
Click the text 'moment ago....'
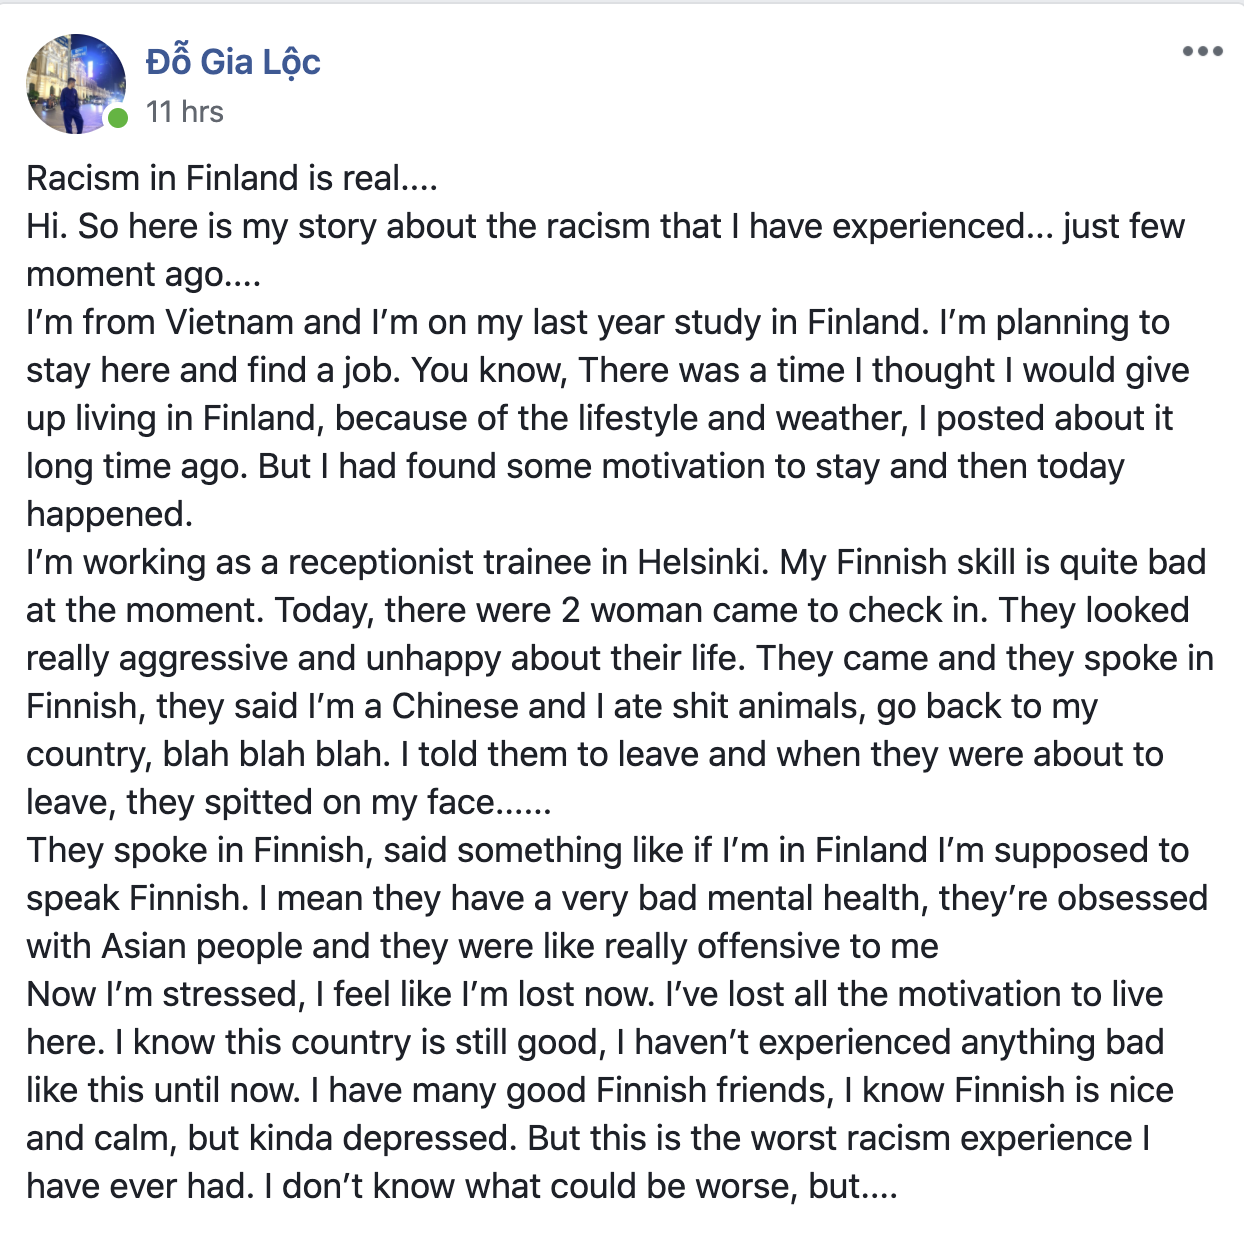coord(144,274)
